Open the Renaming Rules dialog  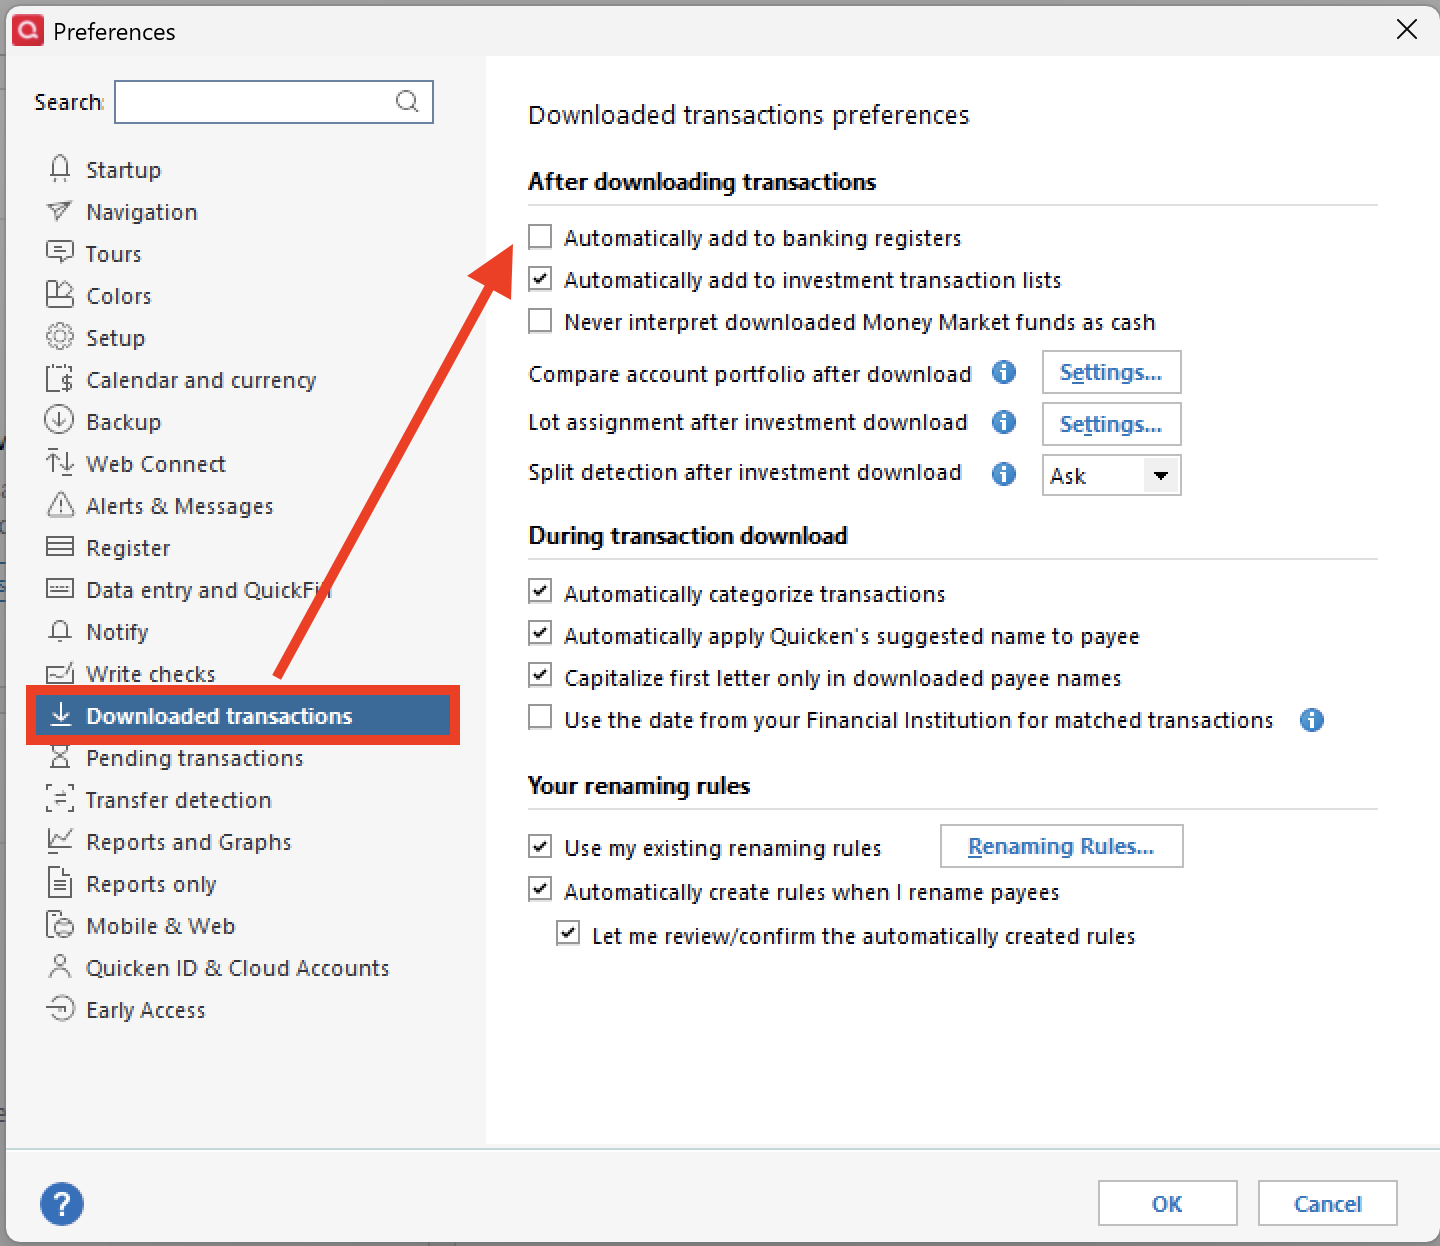tap(1061, 846)
